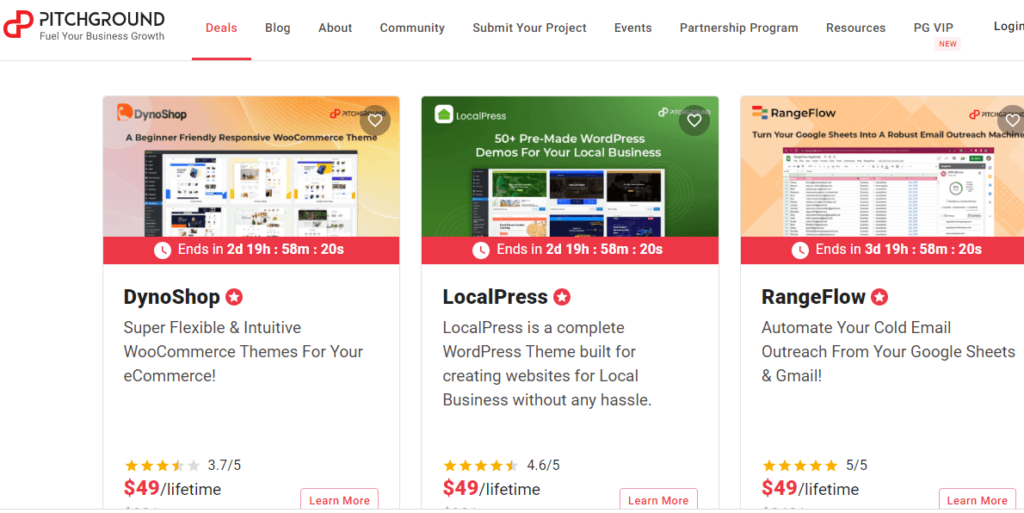The image size is (1024, 513).
Task: Click the PitchGround logo icon
Action: (x=18, y=25)
